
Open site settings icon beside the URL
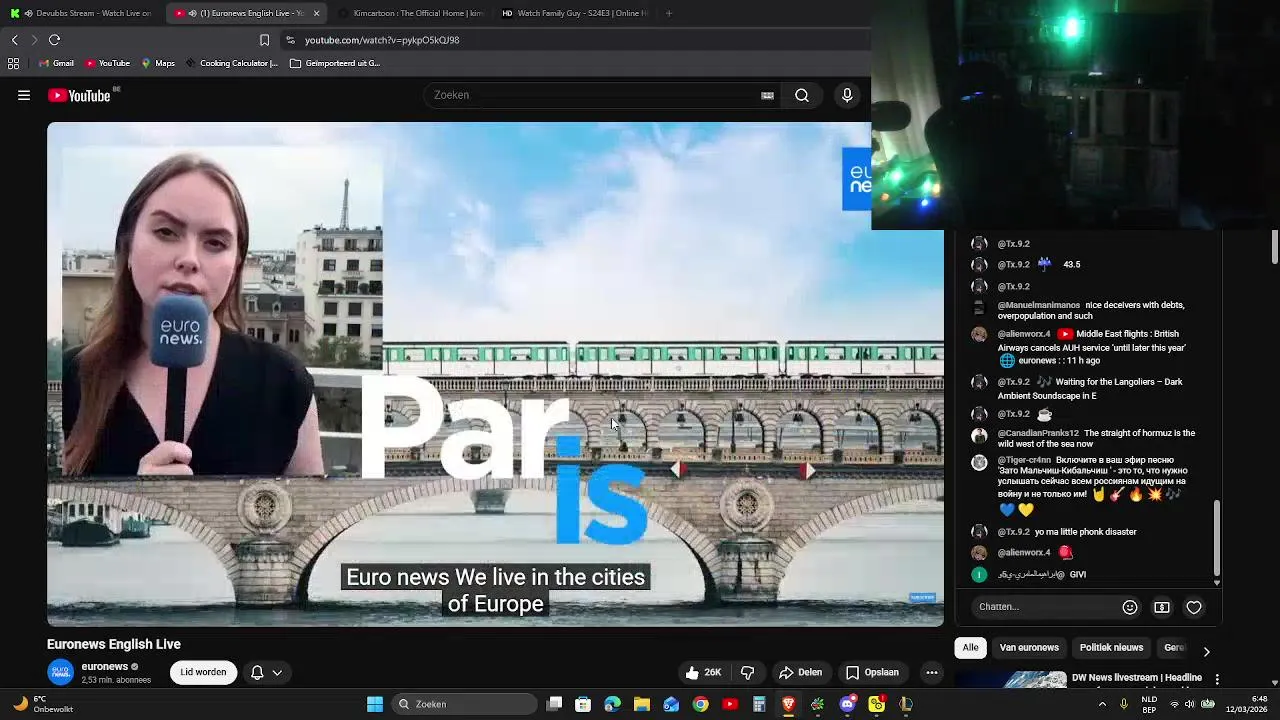(x=290, y=40)
